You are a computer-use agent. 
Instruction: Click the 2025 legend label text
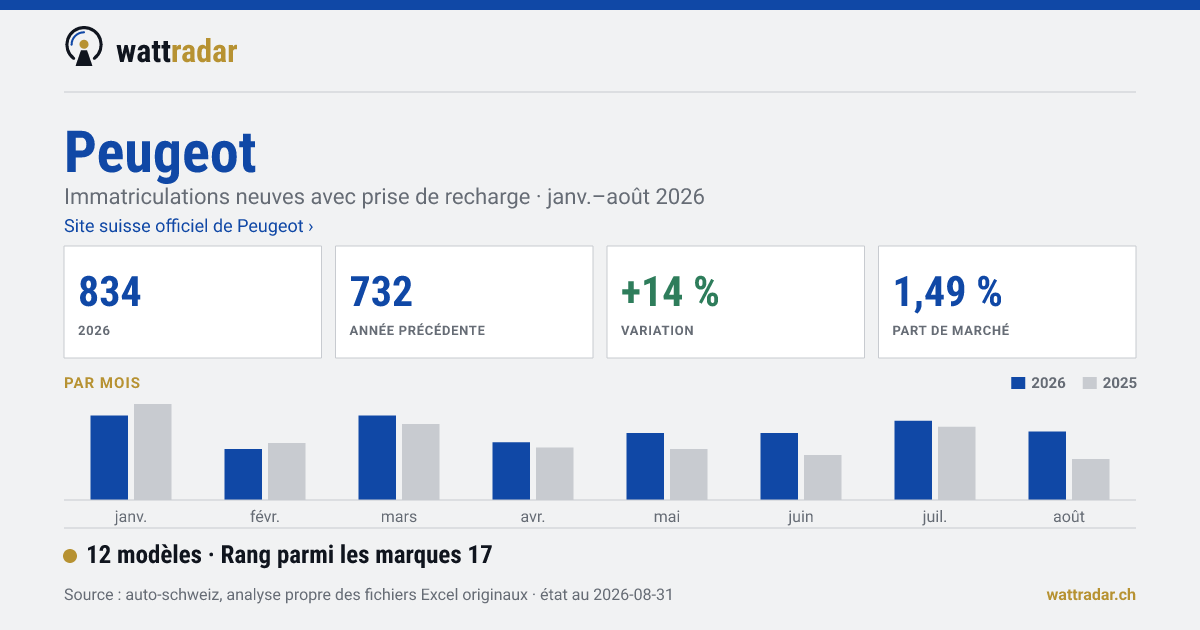tap(1119, 383)
